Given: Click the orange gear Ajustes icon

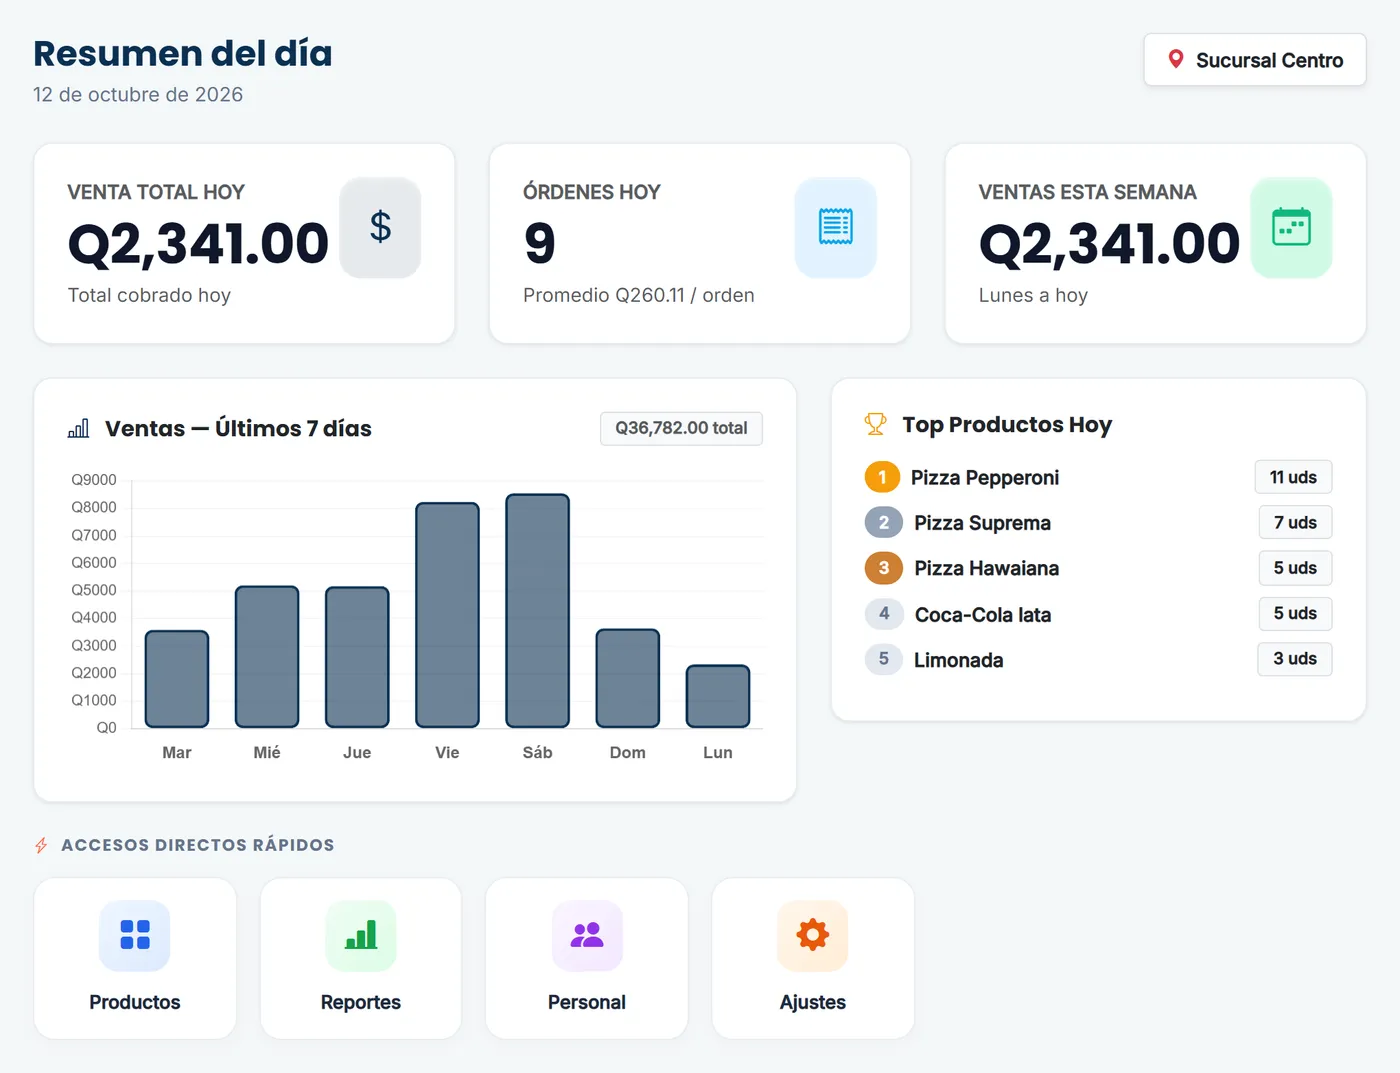Looking at the screenshot, I should 813,935.
